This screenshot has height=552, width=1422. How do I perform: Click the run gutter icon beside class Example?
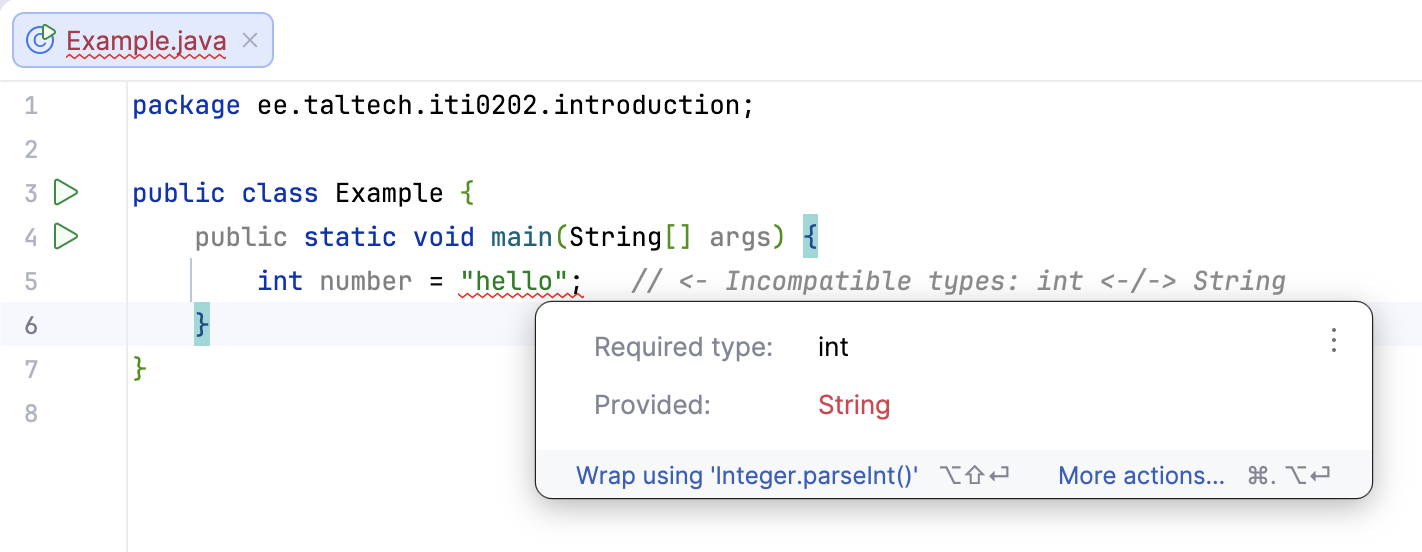point(66,192)
